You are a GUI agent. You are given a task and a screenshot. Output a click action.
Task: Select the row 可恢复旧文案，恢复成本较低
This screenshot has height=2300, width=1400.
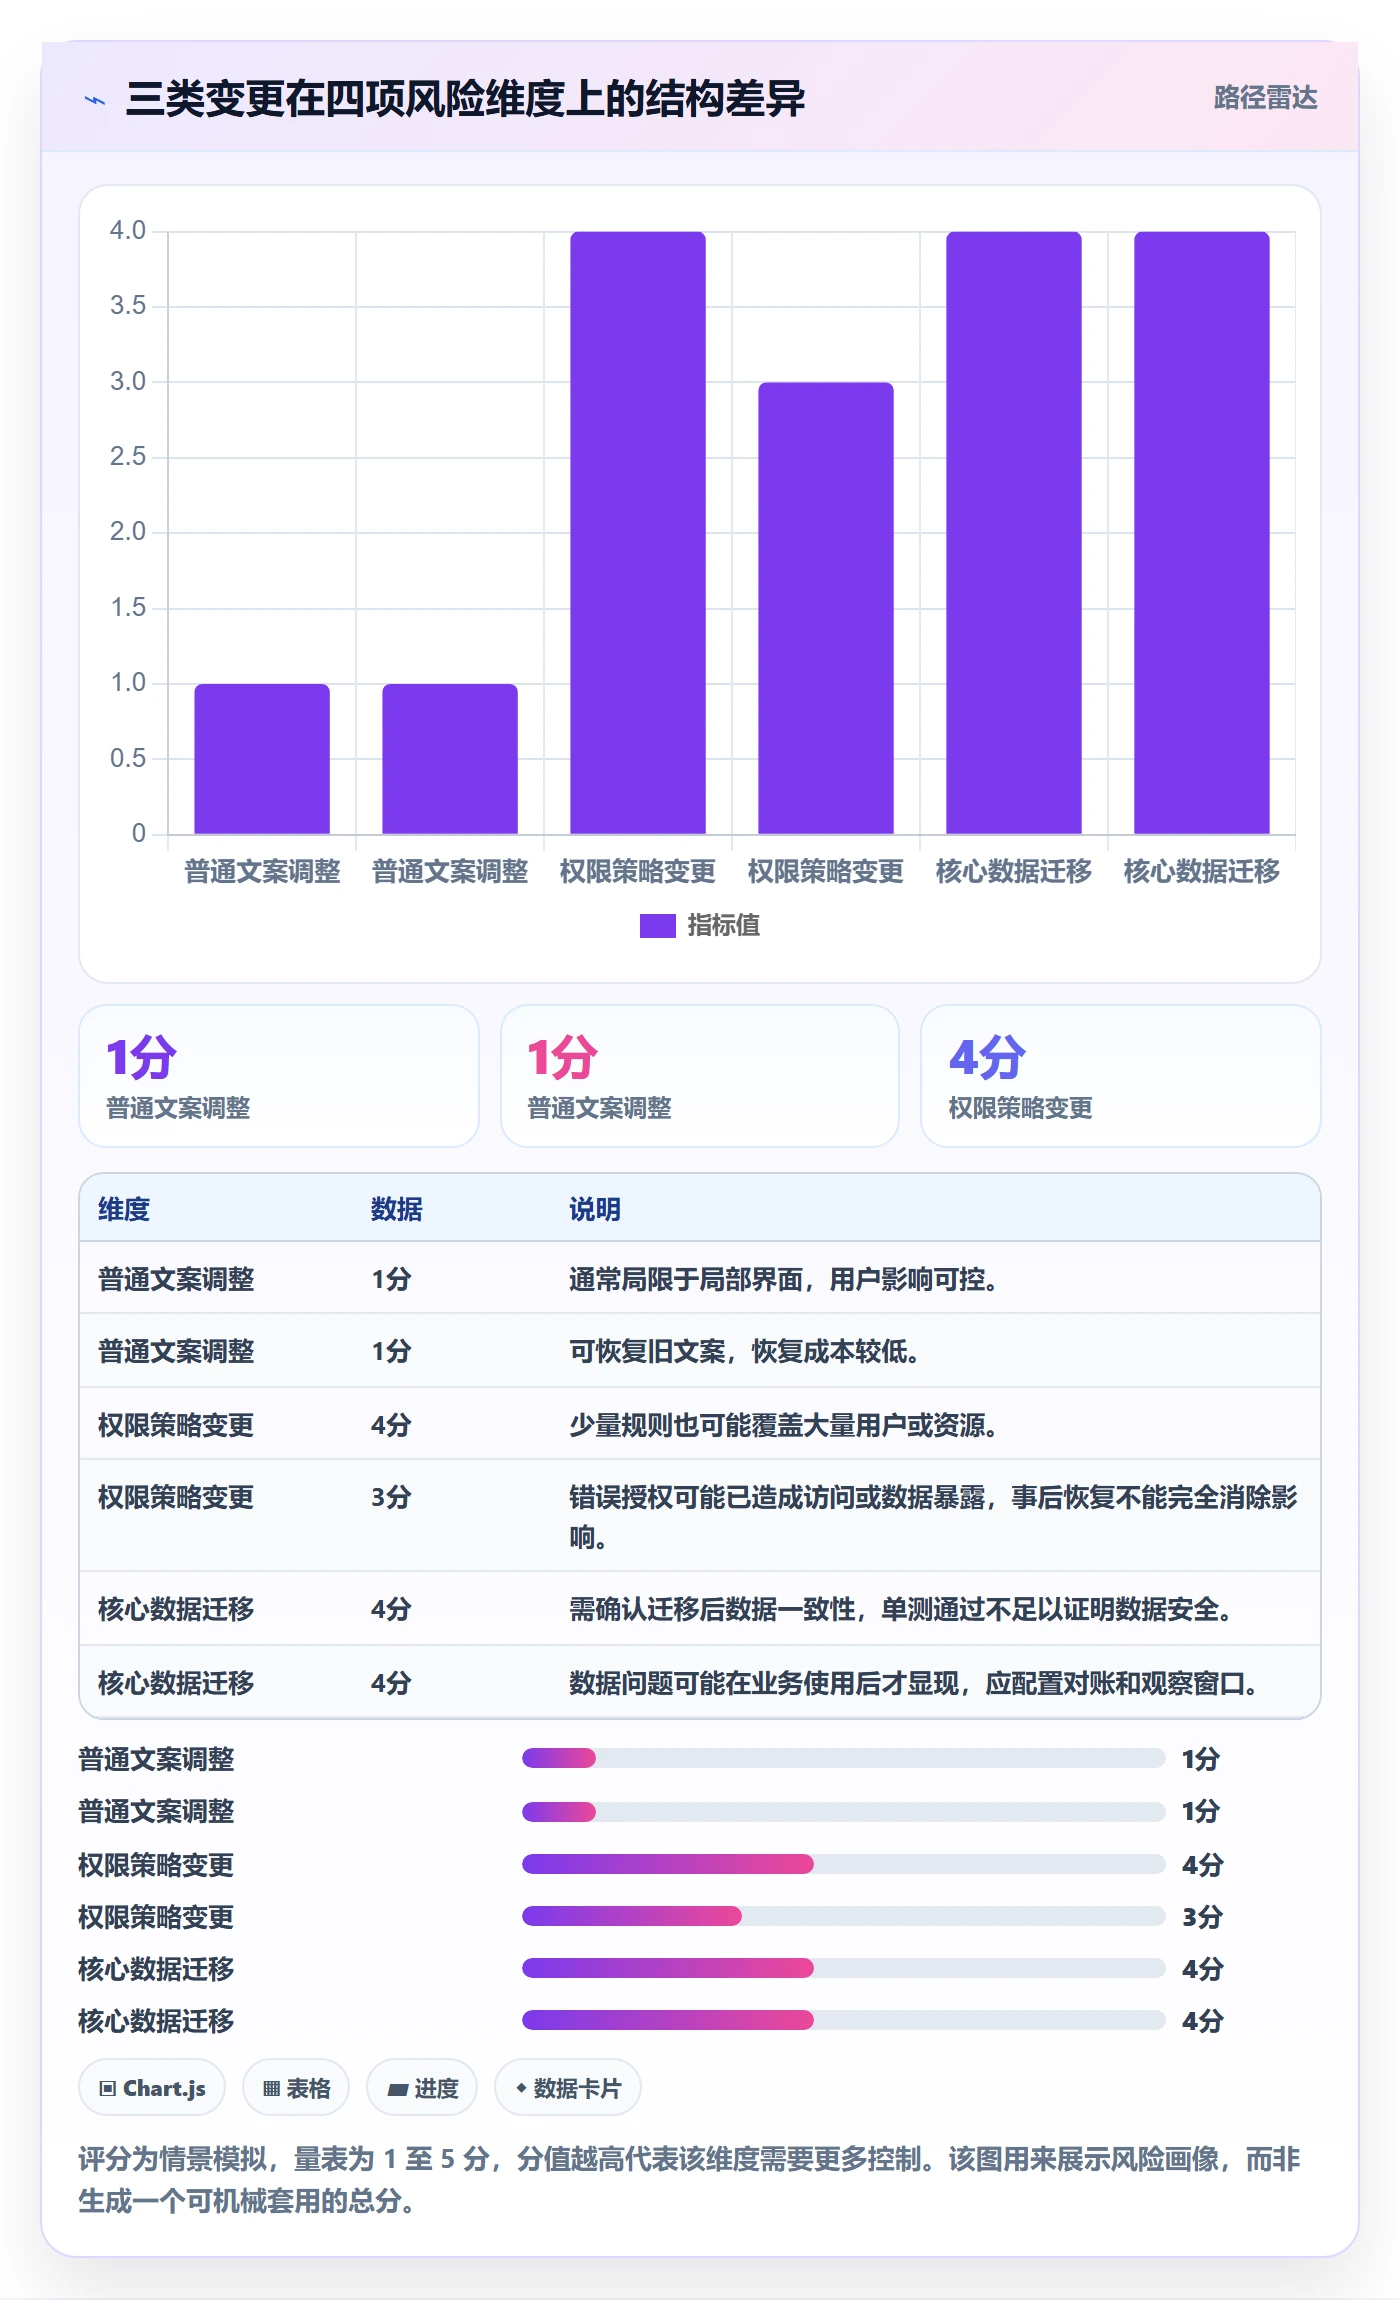pyautogui.click(x=700, y=1351)
